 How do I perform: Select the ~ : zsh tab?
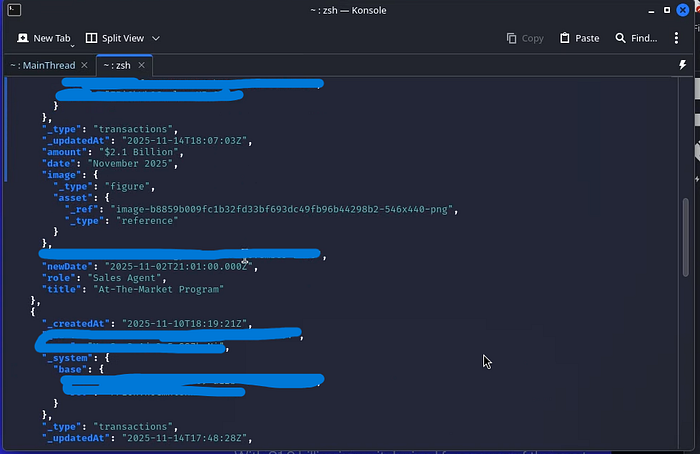coord(117,65)
